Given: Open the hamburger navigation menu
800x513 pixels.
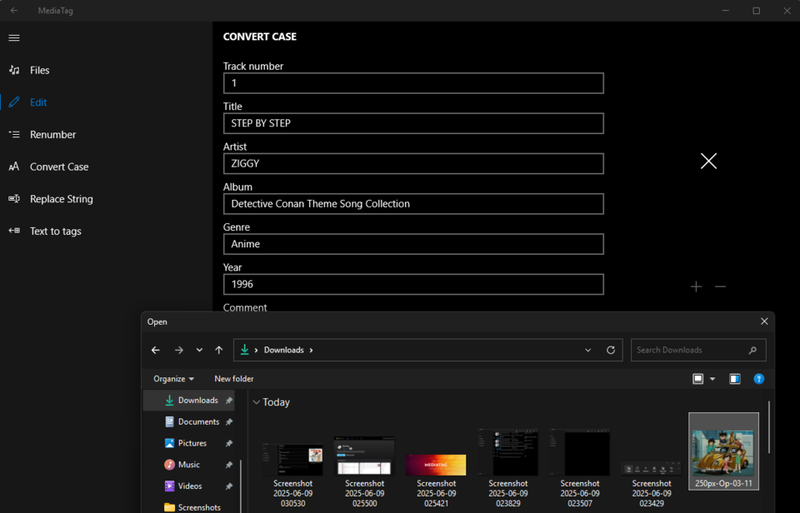Looking at the screenshot, I should pyautogui.click(x=14, y=38).
